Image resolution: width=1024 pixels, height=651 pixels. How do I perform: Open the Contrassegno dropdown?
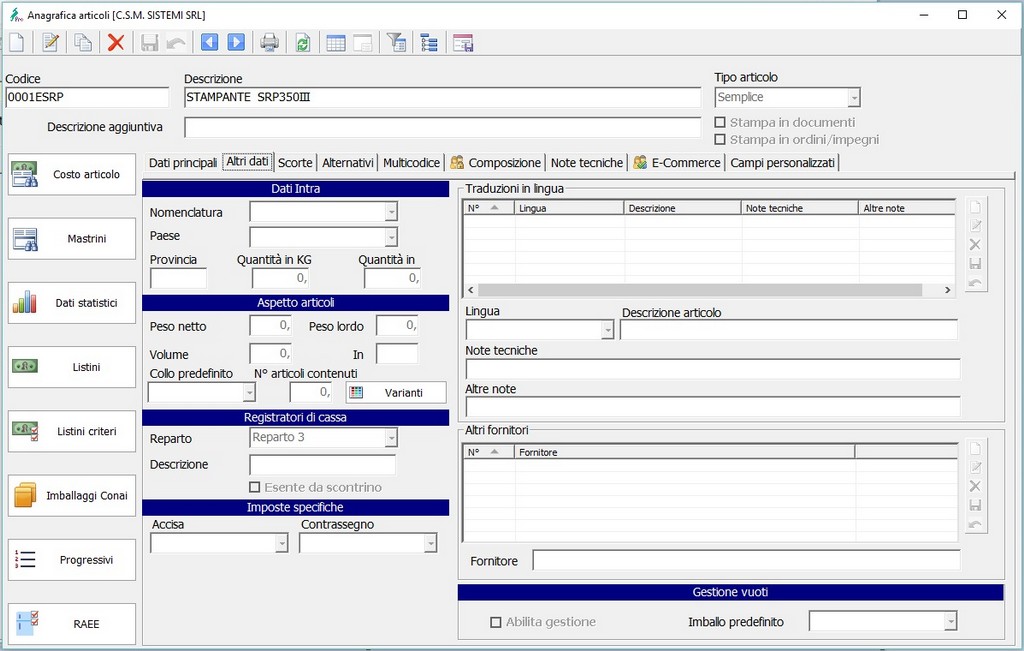pyautogui.click(x=430, y=543)
